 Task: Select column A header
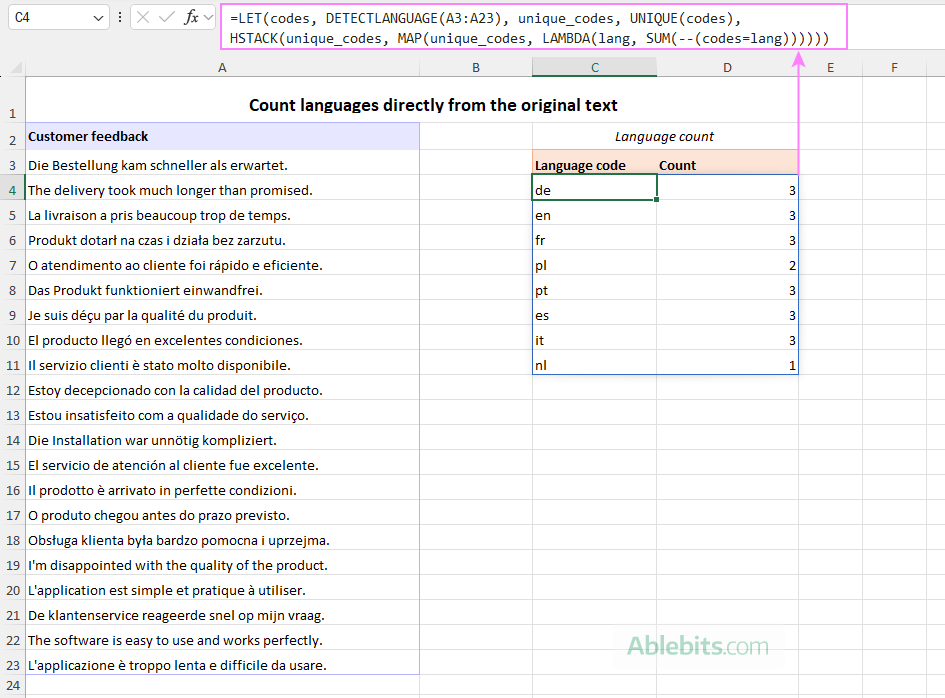pos(222,68)
